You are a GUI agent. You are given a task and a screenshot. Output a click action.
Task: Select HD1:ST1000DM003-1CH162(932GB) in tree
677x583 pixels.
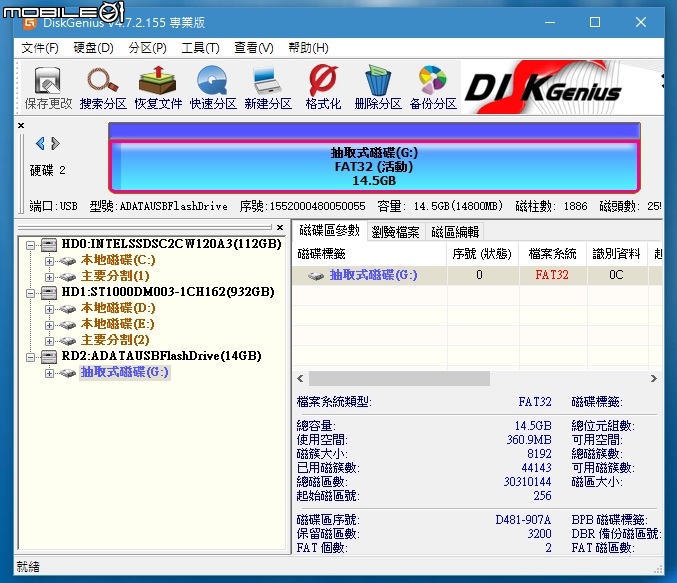(168, 292)
